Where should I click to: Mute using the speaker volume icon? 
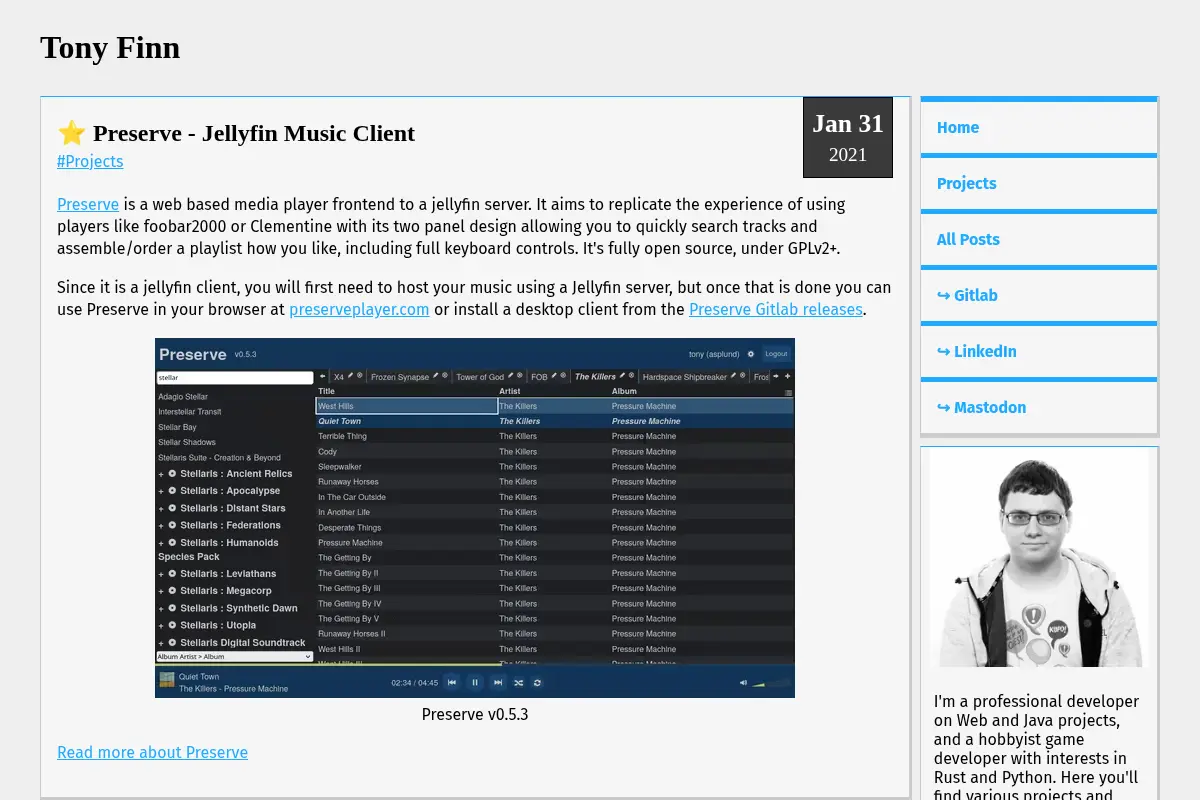(x=743, y=683)
